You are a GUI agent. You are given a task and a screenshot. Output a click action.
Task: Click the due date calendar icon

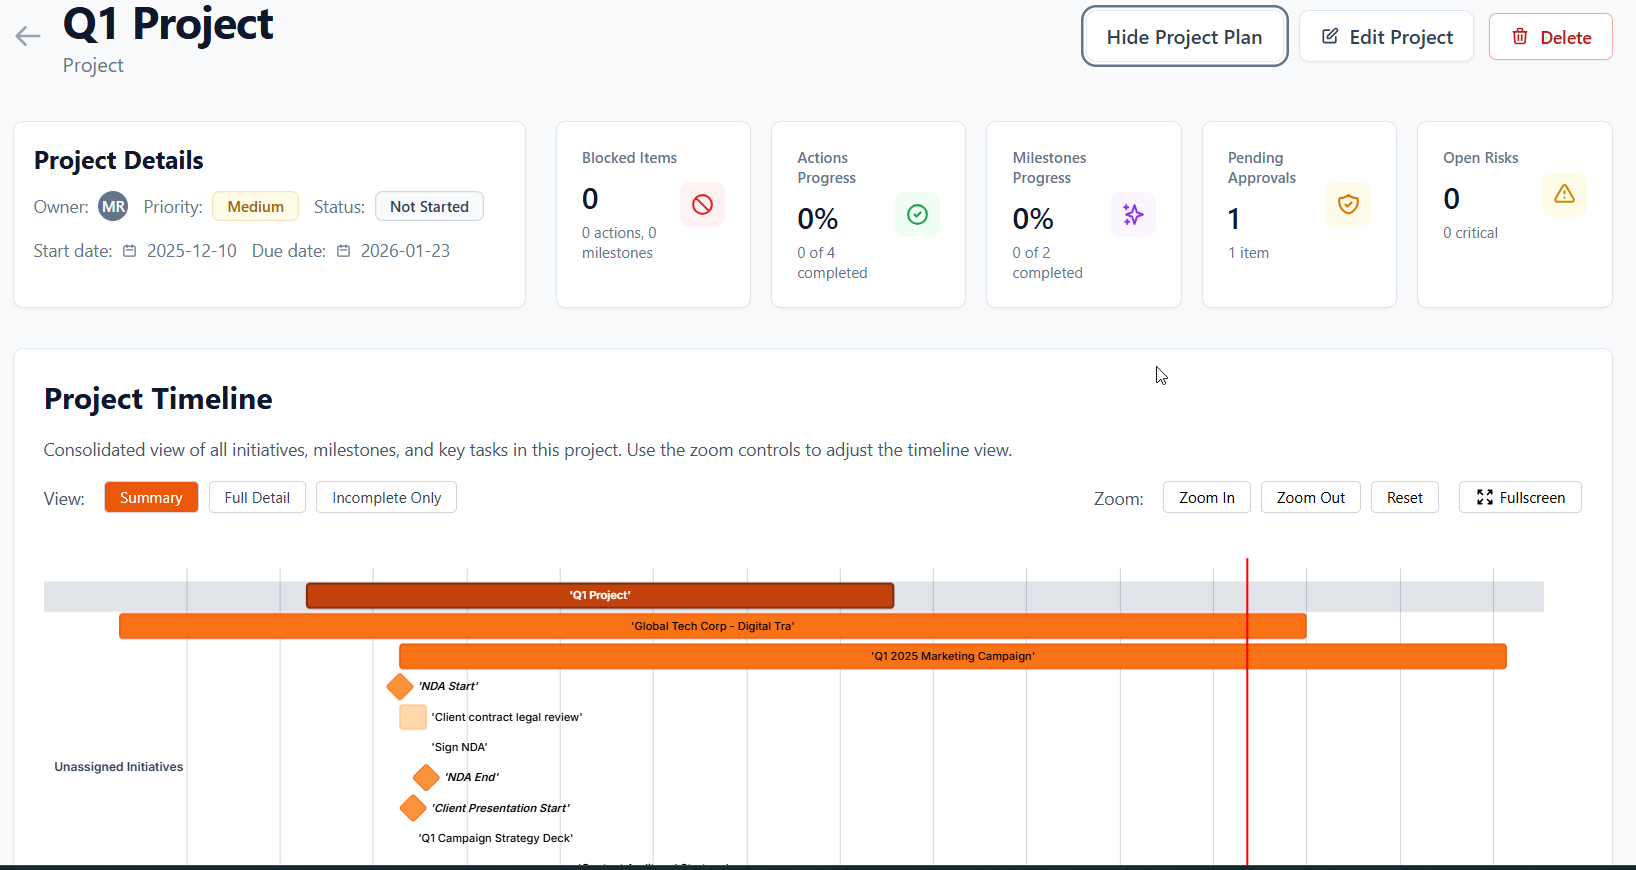click(343, 251)
